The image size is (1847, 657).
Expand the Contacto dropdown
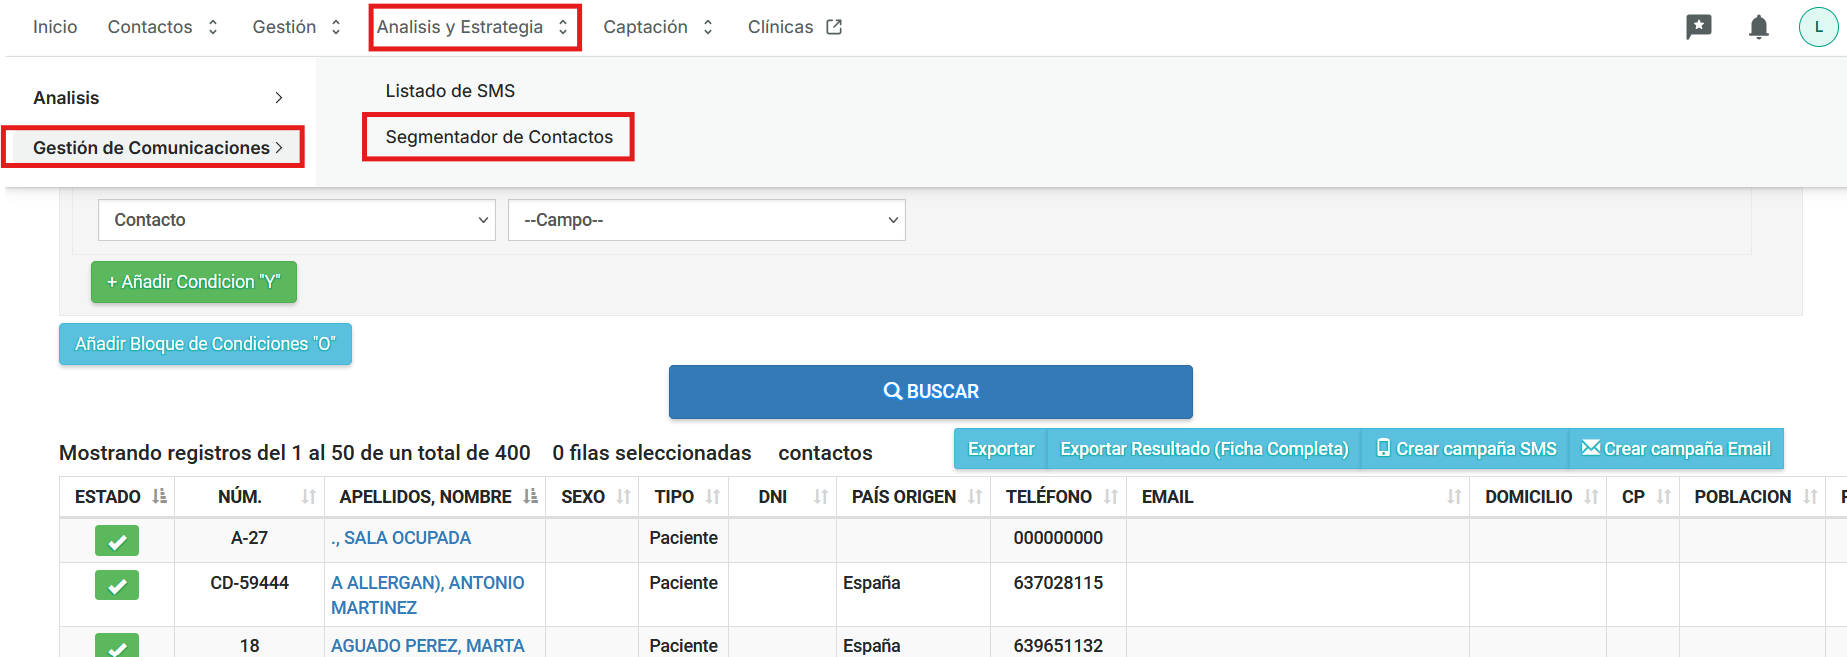(296, 220)
